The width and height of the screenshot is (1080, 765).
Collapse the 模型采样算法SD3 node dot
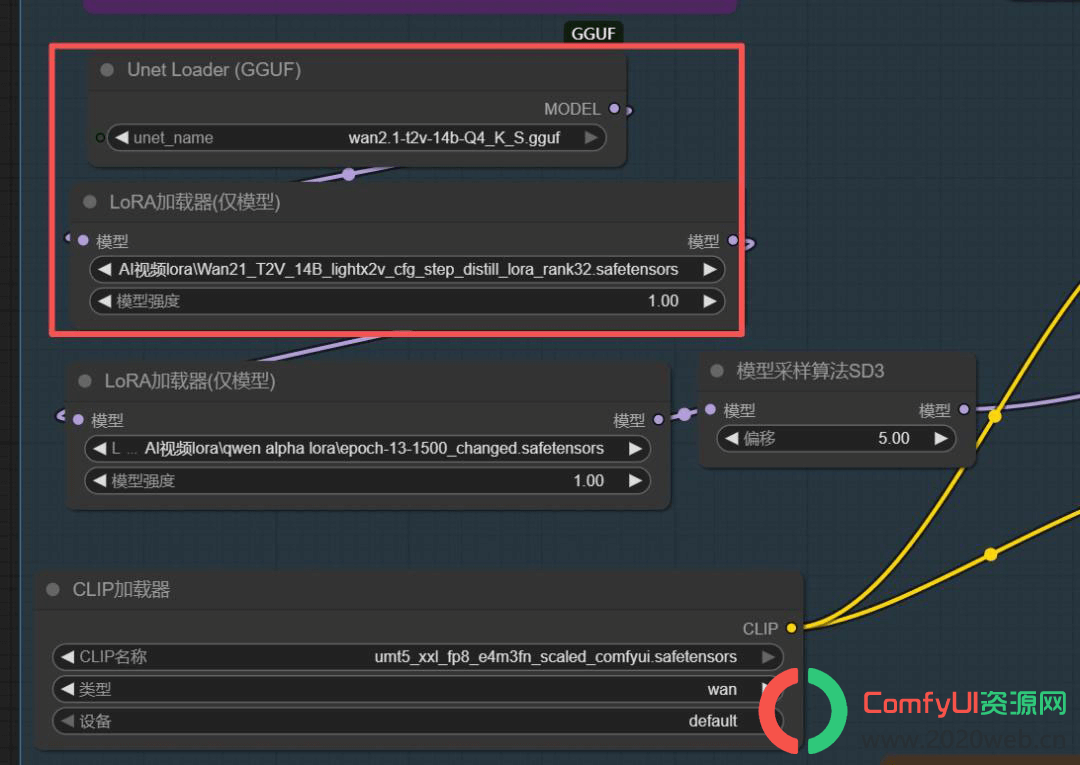click(x=717, y=371)
